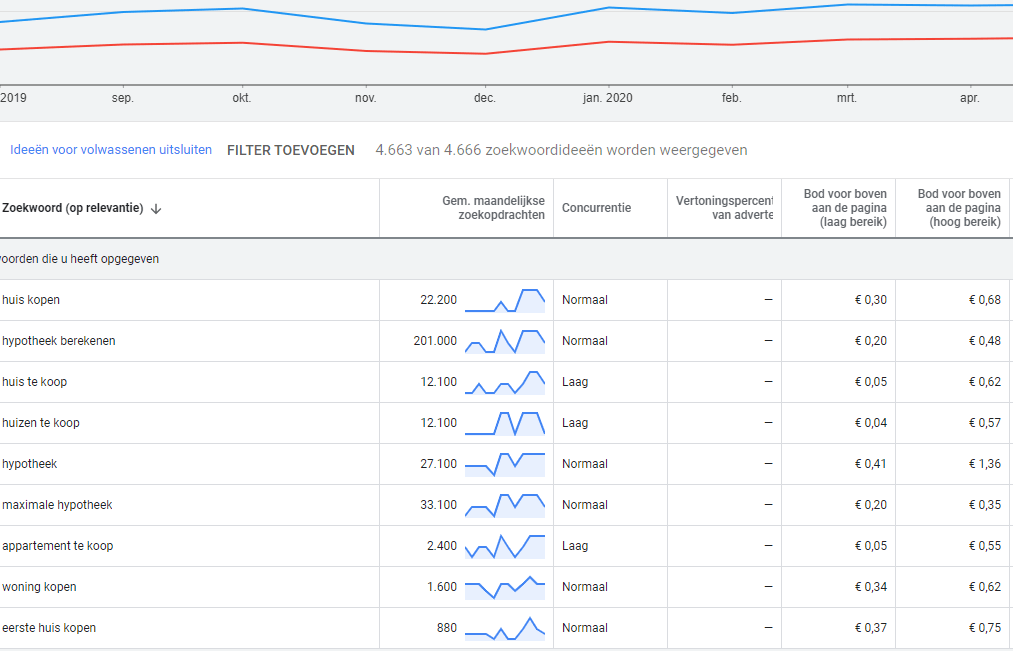Click the sparkline chart for "huis kopen"

[x=505, y=299]
